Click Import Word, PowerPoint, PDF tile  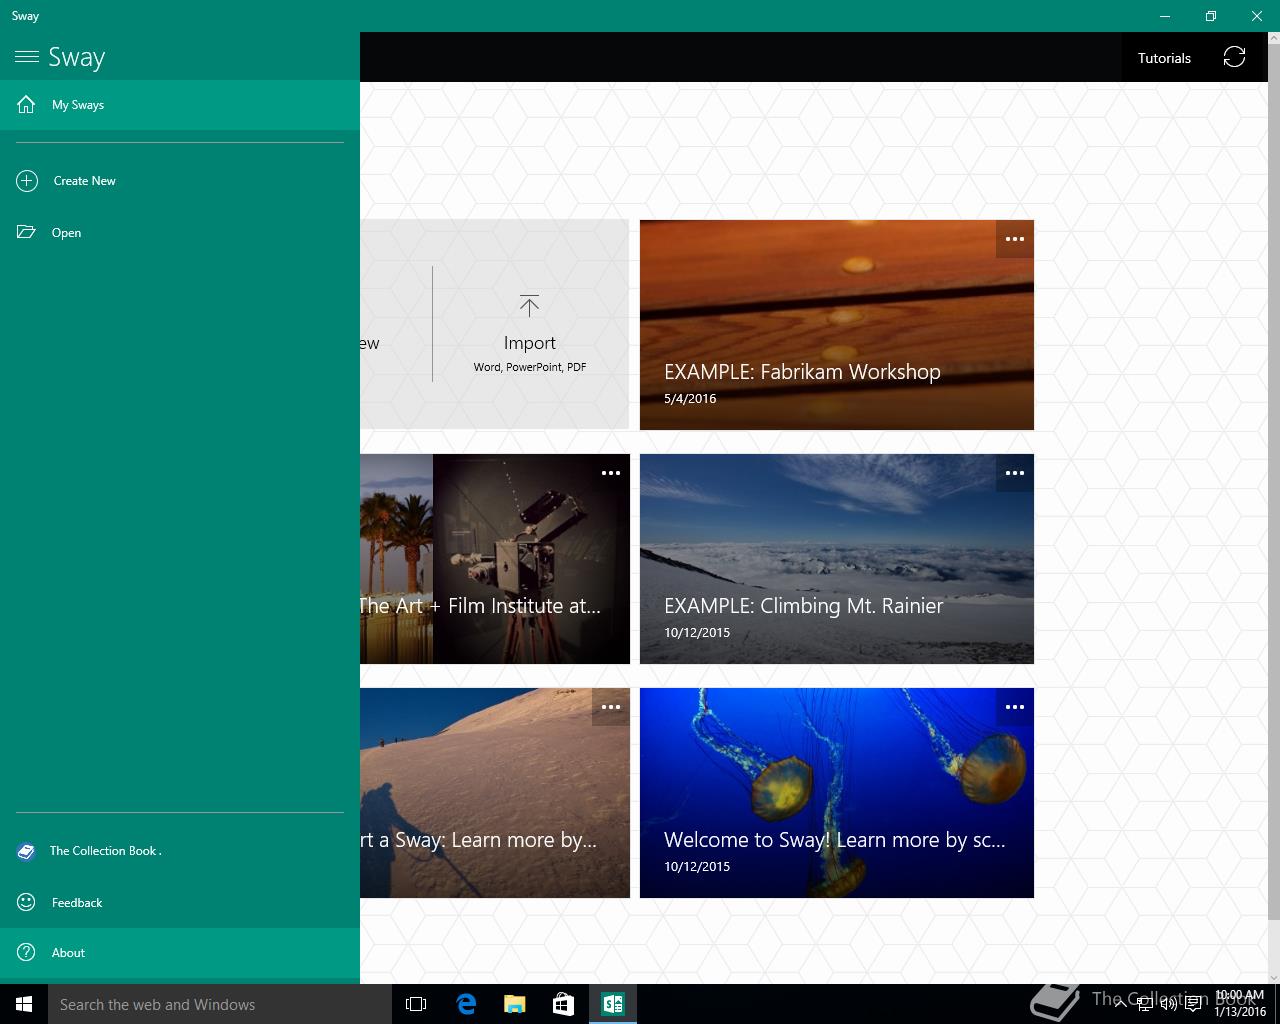pos(530,324)
